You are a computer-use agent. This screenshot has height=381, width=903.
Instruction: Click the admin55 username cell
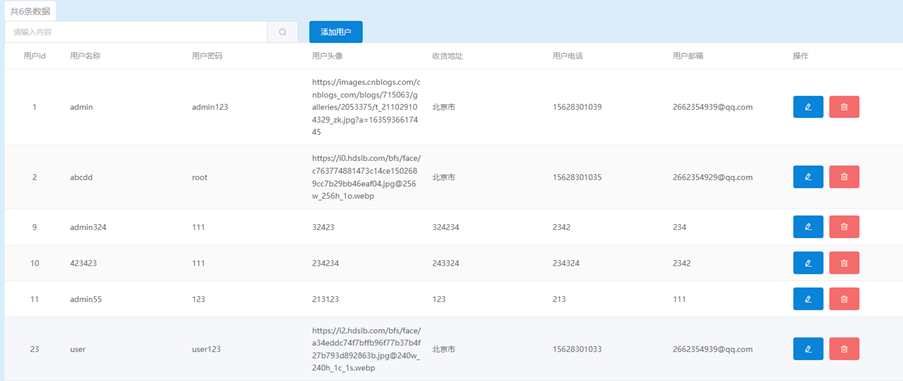click(86, 299)
